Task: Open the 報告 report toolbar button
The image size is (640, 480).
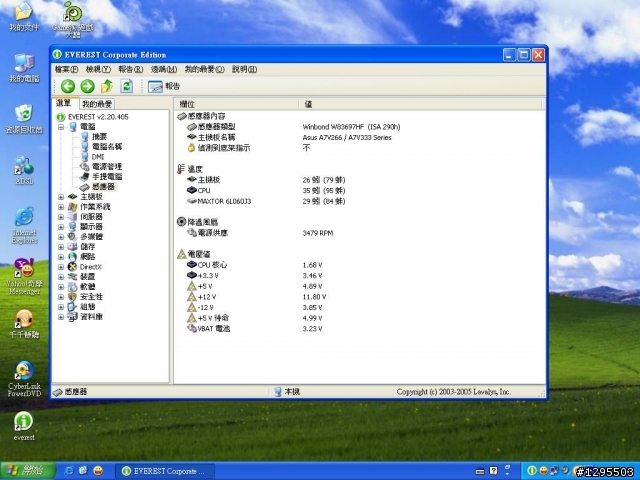Action: (164, 86)
